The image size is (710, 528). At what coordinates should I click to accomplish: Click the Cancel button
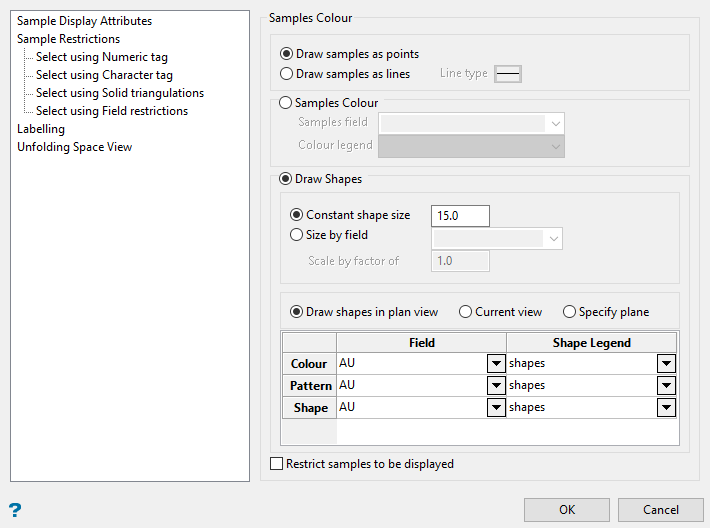tap(660, 510)
